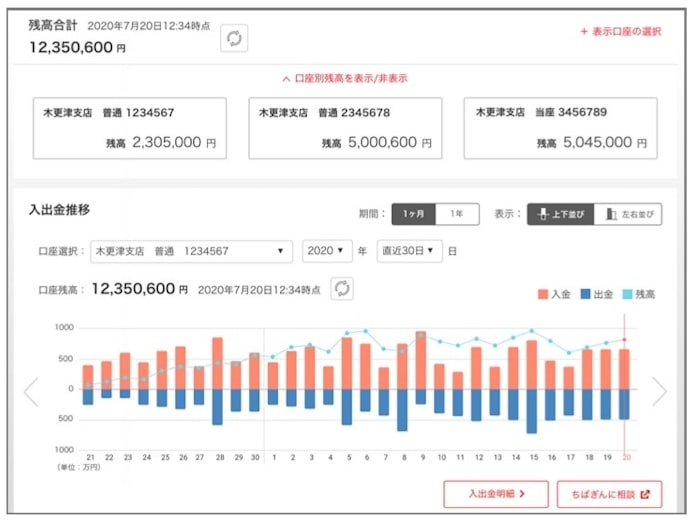This screenshot has width=696, height=522.
Task: Click the 単位：万円 unit note
Action: point(79,467)
